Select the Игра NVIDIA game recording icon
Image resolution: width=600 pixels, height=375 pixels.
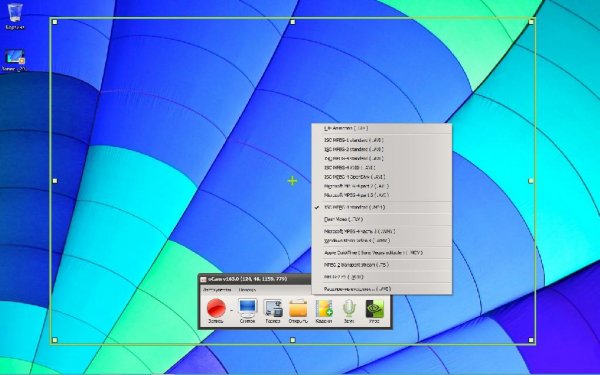coord(374,310)
